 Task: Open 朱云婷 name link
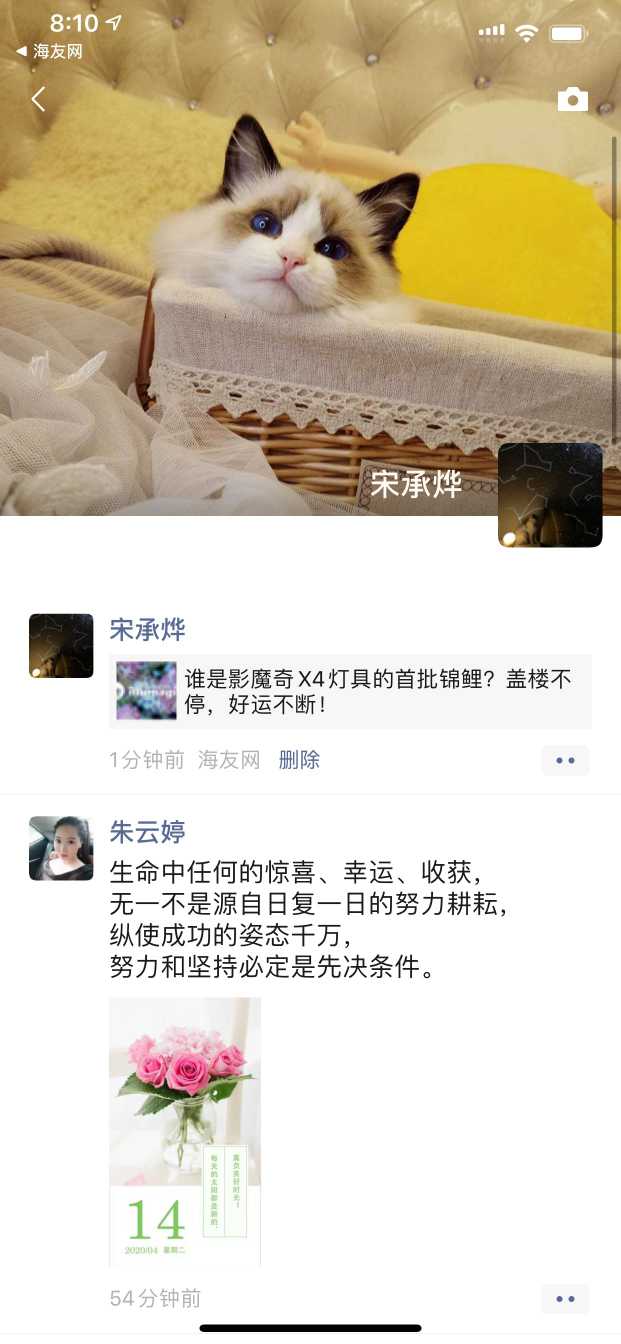click(147, 832)
